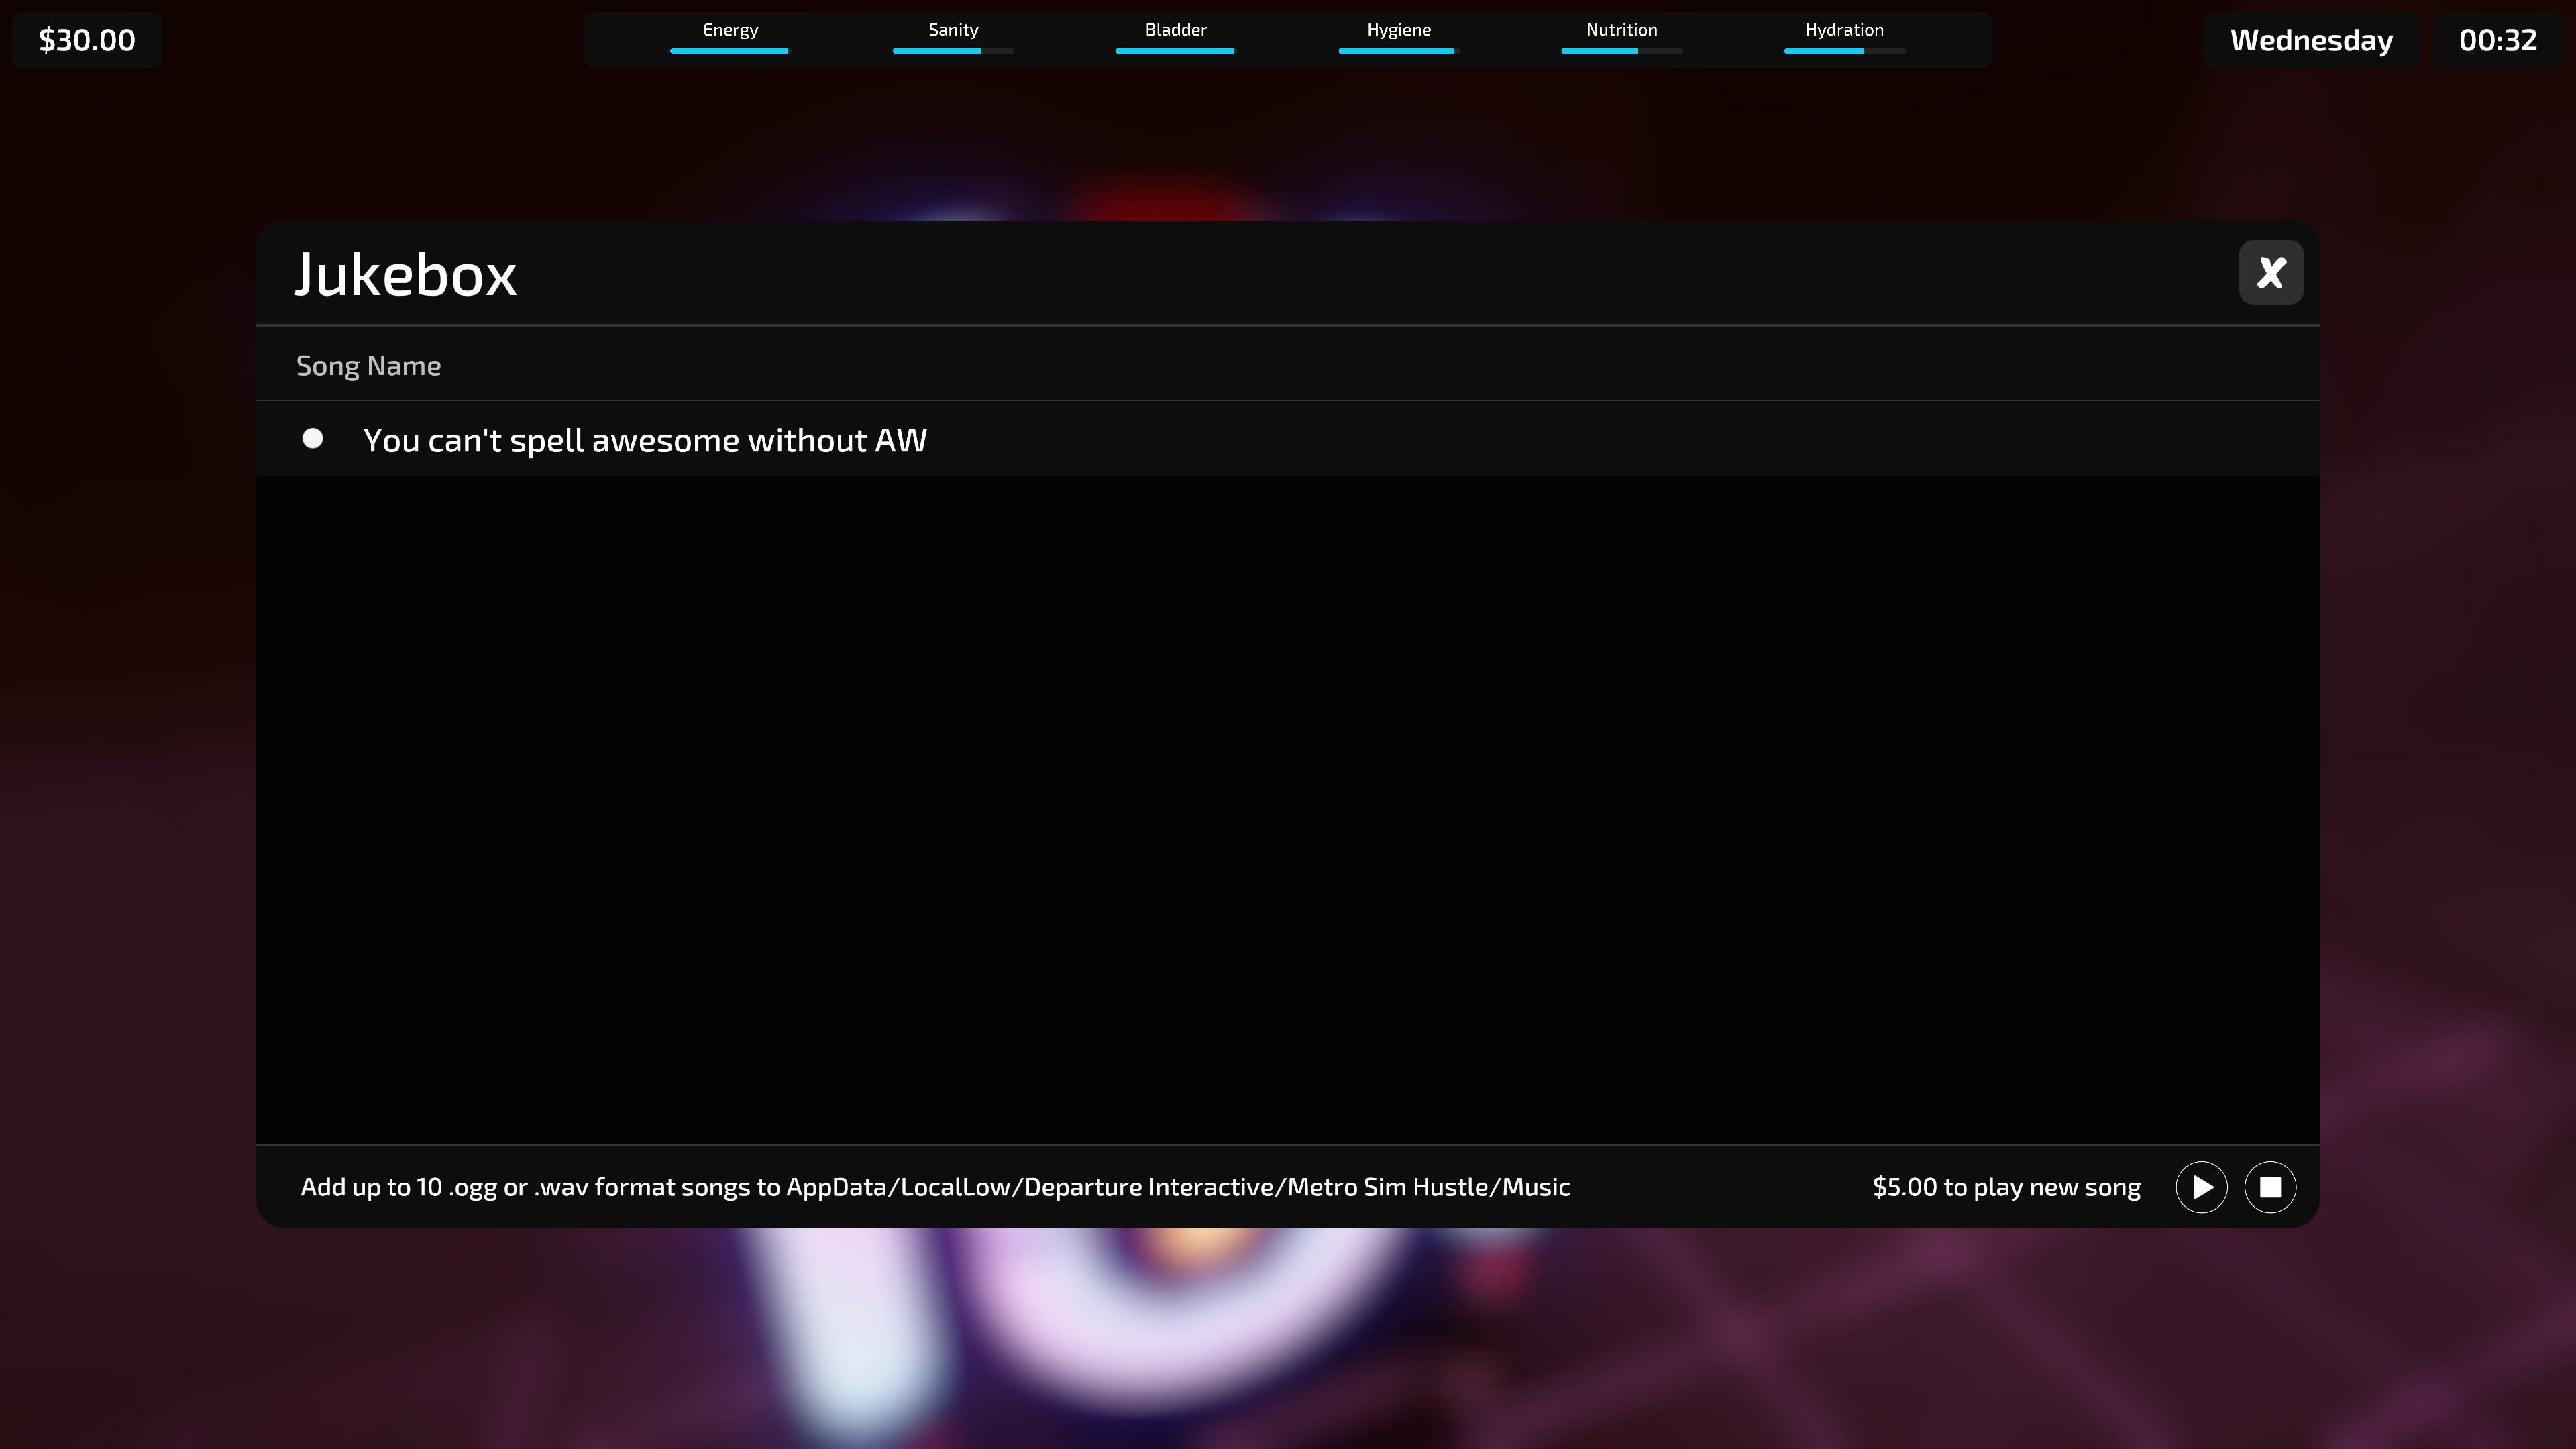
Task: Select the song's radio button
Action: (x=312, y=439)
